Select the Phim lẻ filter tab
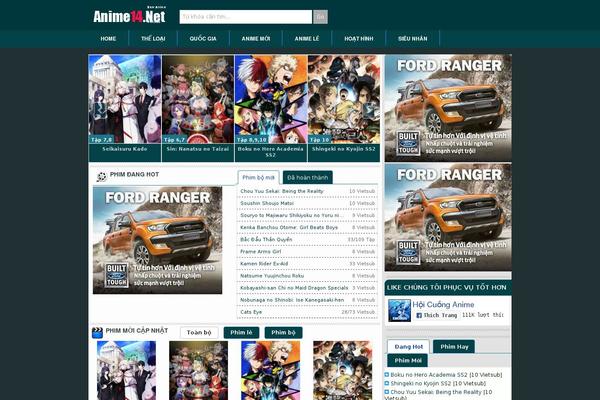600x400 pixels. click(x=241, y=332)
